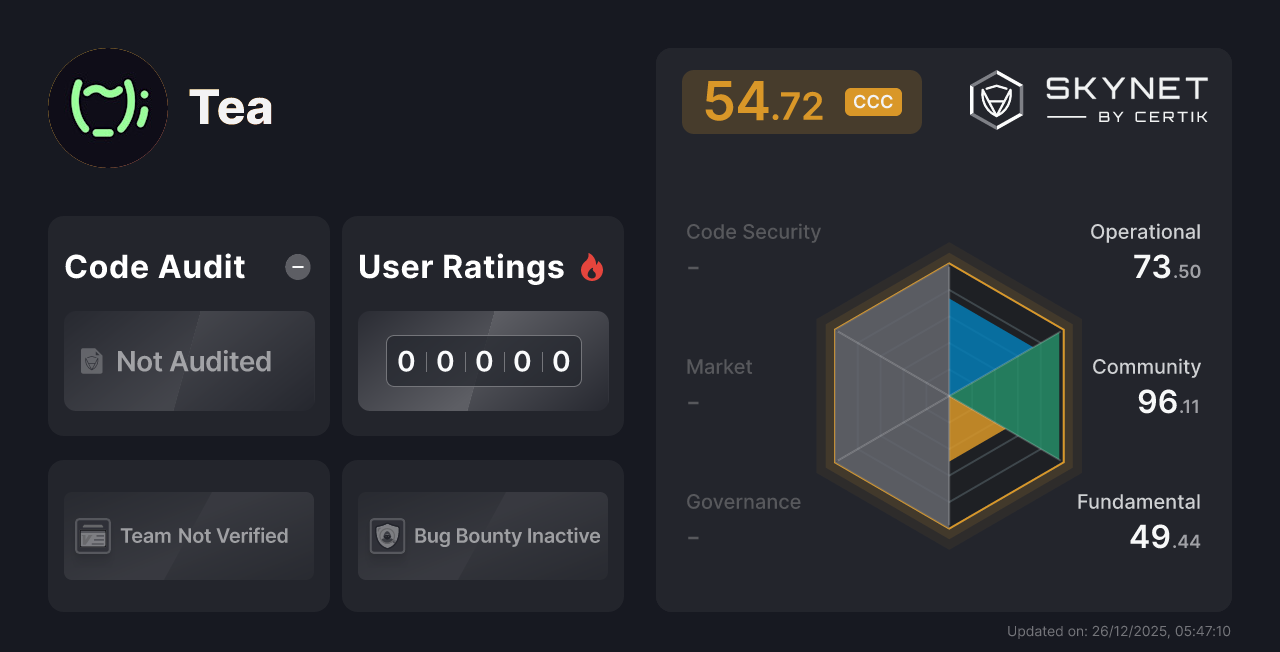Click the Tea project logo avatar
Image resolution: width=1280 pixels, height=652 pixels.
pos(107,107)
